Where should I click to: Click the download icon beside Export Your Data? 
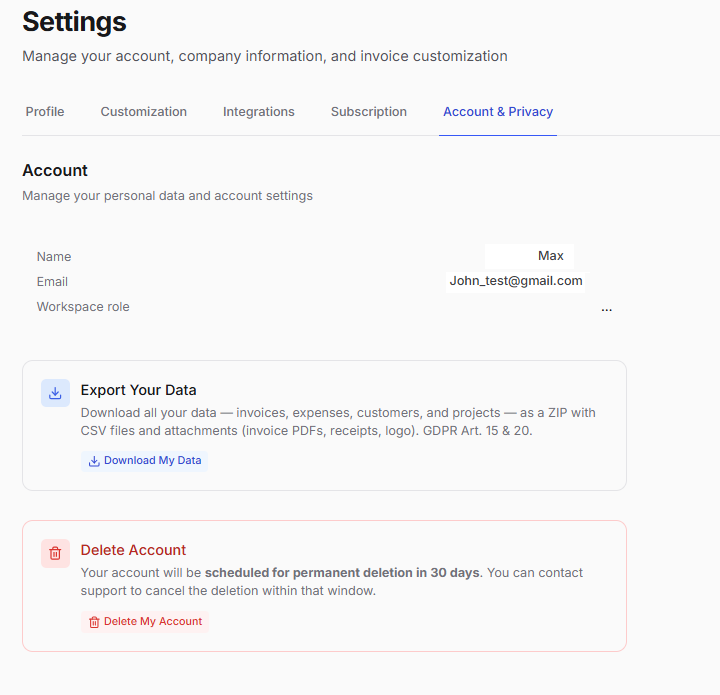coord(56,393)
